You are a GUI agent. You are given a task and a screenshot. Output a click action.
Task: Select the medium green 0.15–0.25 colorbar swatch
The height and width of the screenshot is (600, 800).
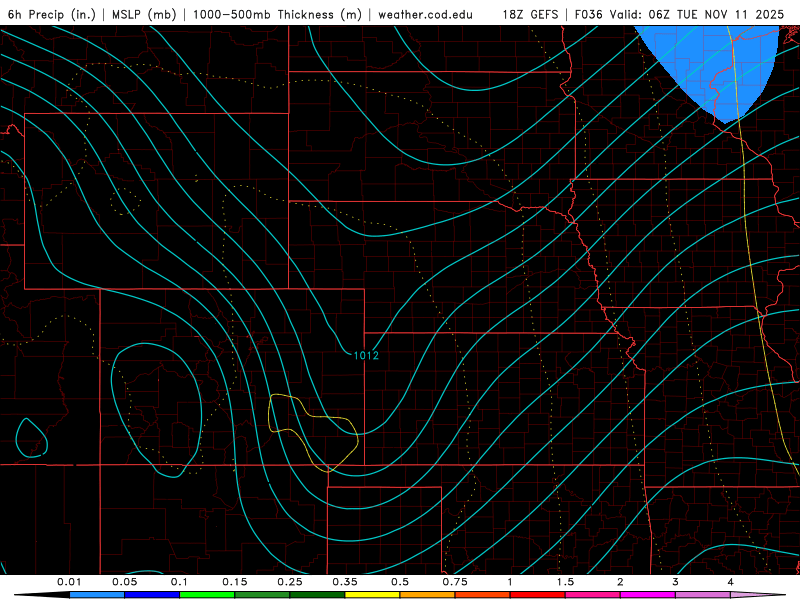coord(262,595)
